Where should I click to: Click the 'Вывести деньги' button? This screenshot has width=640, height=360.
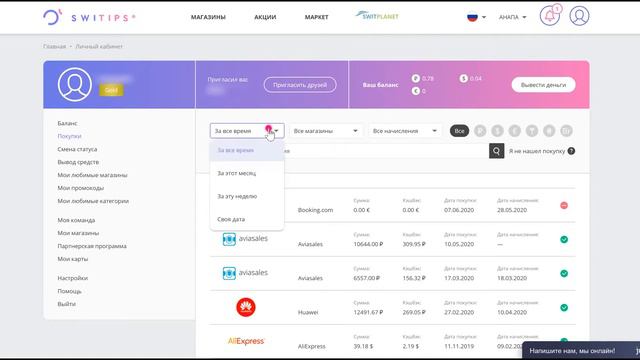tap(543, 85)
